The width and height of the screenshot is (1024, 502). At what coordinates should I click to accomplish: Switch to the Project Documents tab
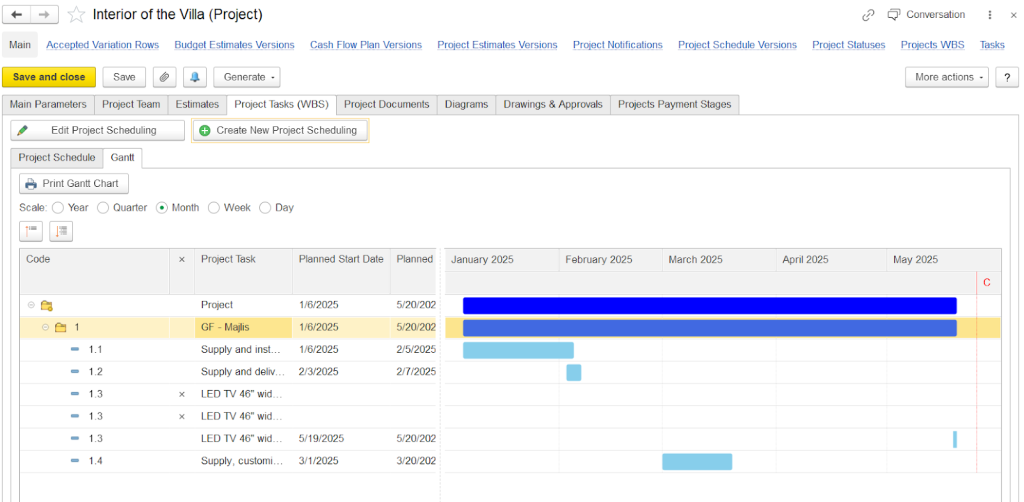click(386, 104)
